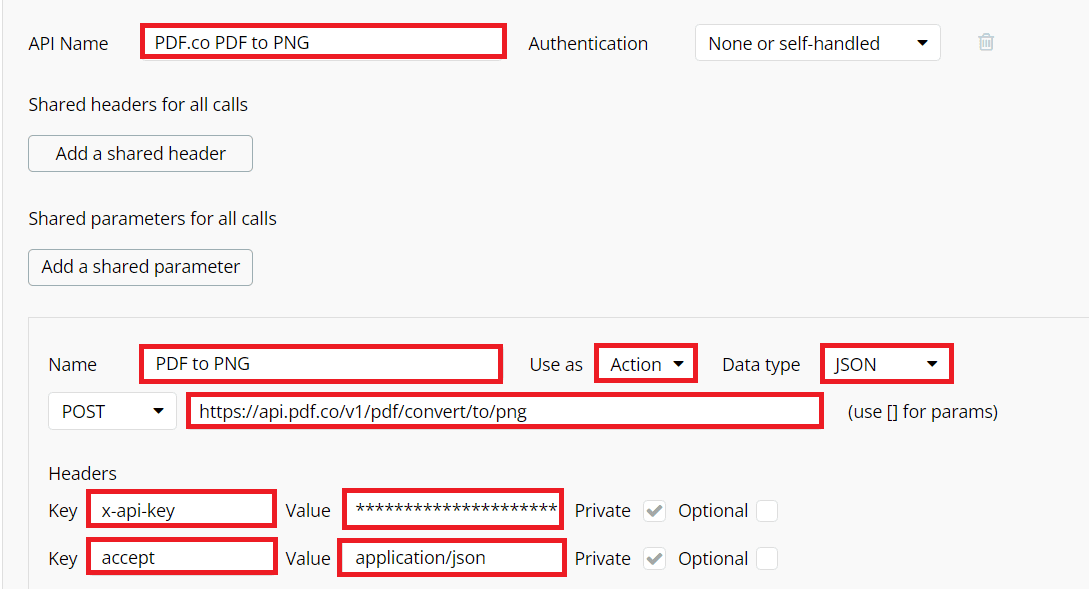Edit the call Name field 'PDF to PNG'
This screenshot has height=589, width=1089.
pyautogui.click(x=320, y=363)
